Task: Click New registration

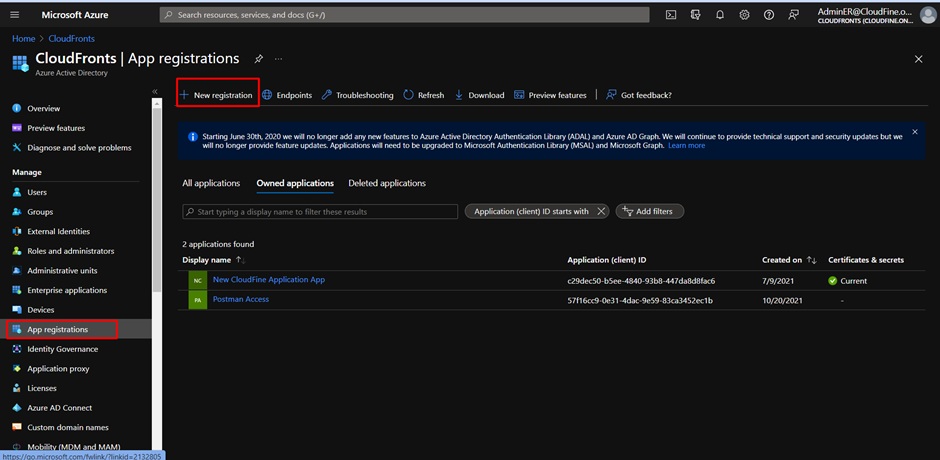Action: [216, 95]
